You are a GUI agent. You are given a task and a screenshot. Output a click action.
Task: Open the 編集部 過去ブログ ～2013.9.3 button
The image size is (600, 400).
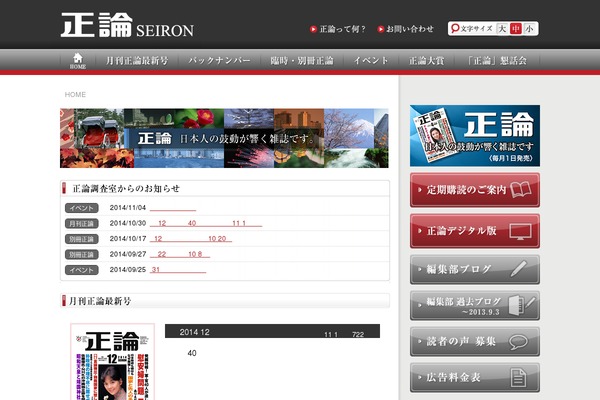coord(475,305)
